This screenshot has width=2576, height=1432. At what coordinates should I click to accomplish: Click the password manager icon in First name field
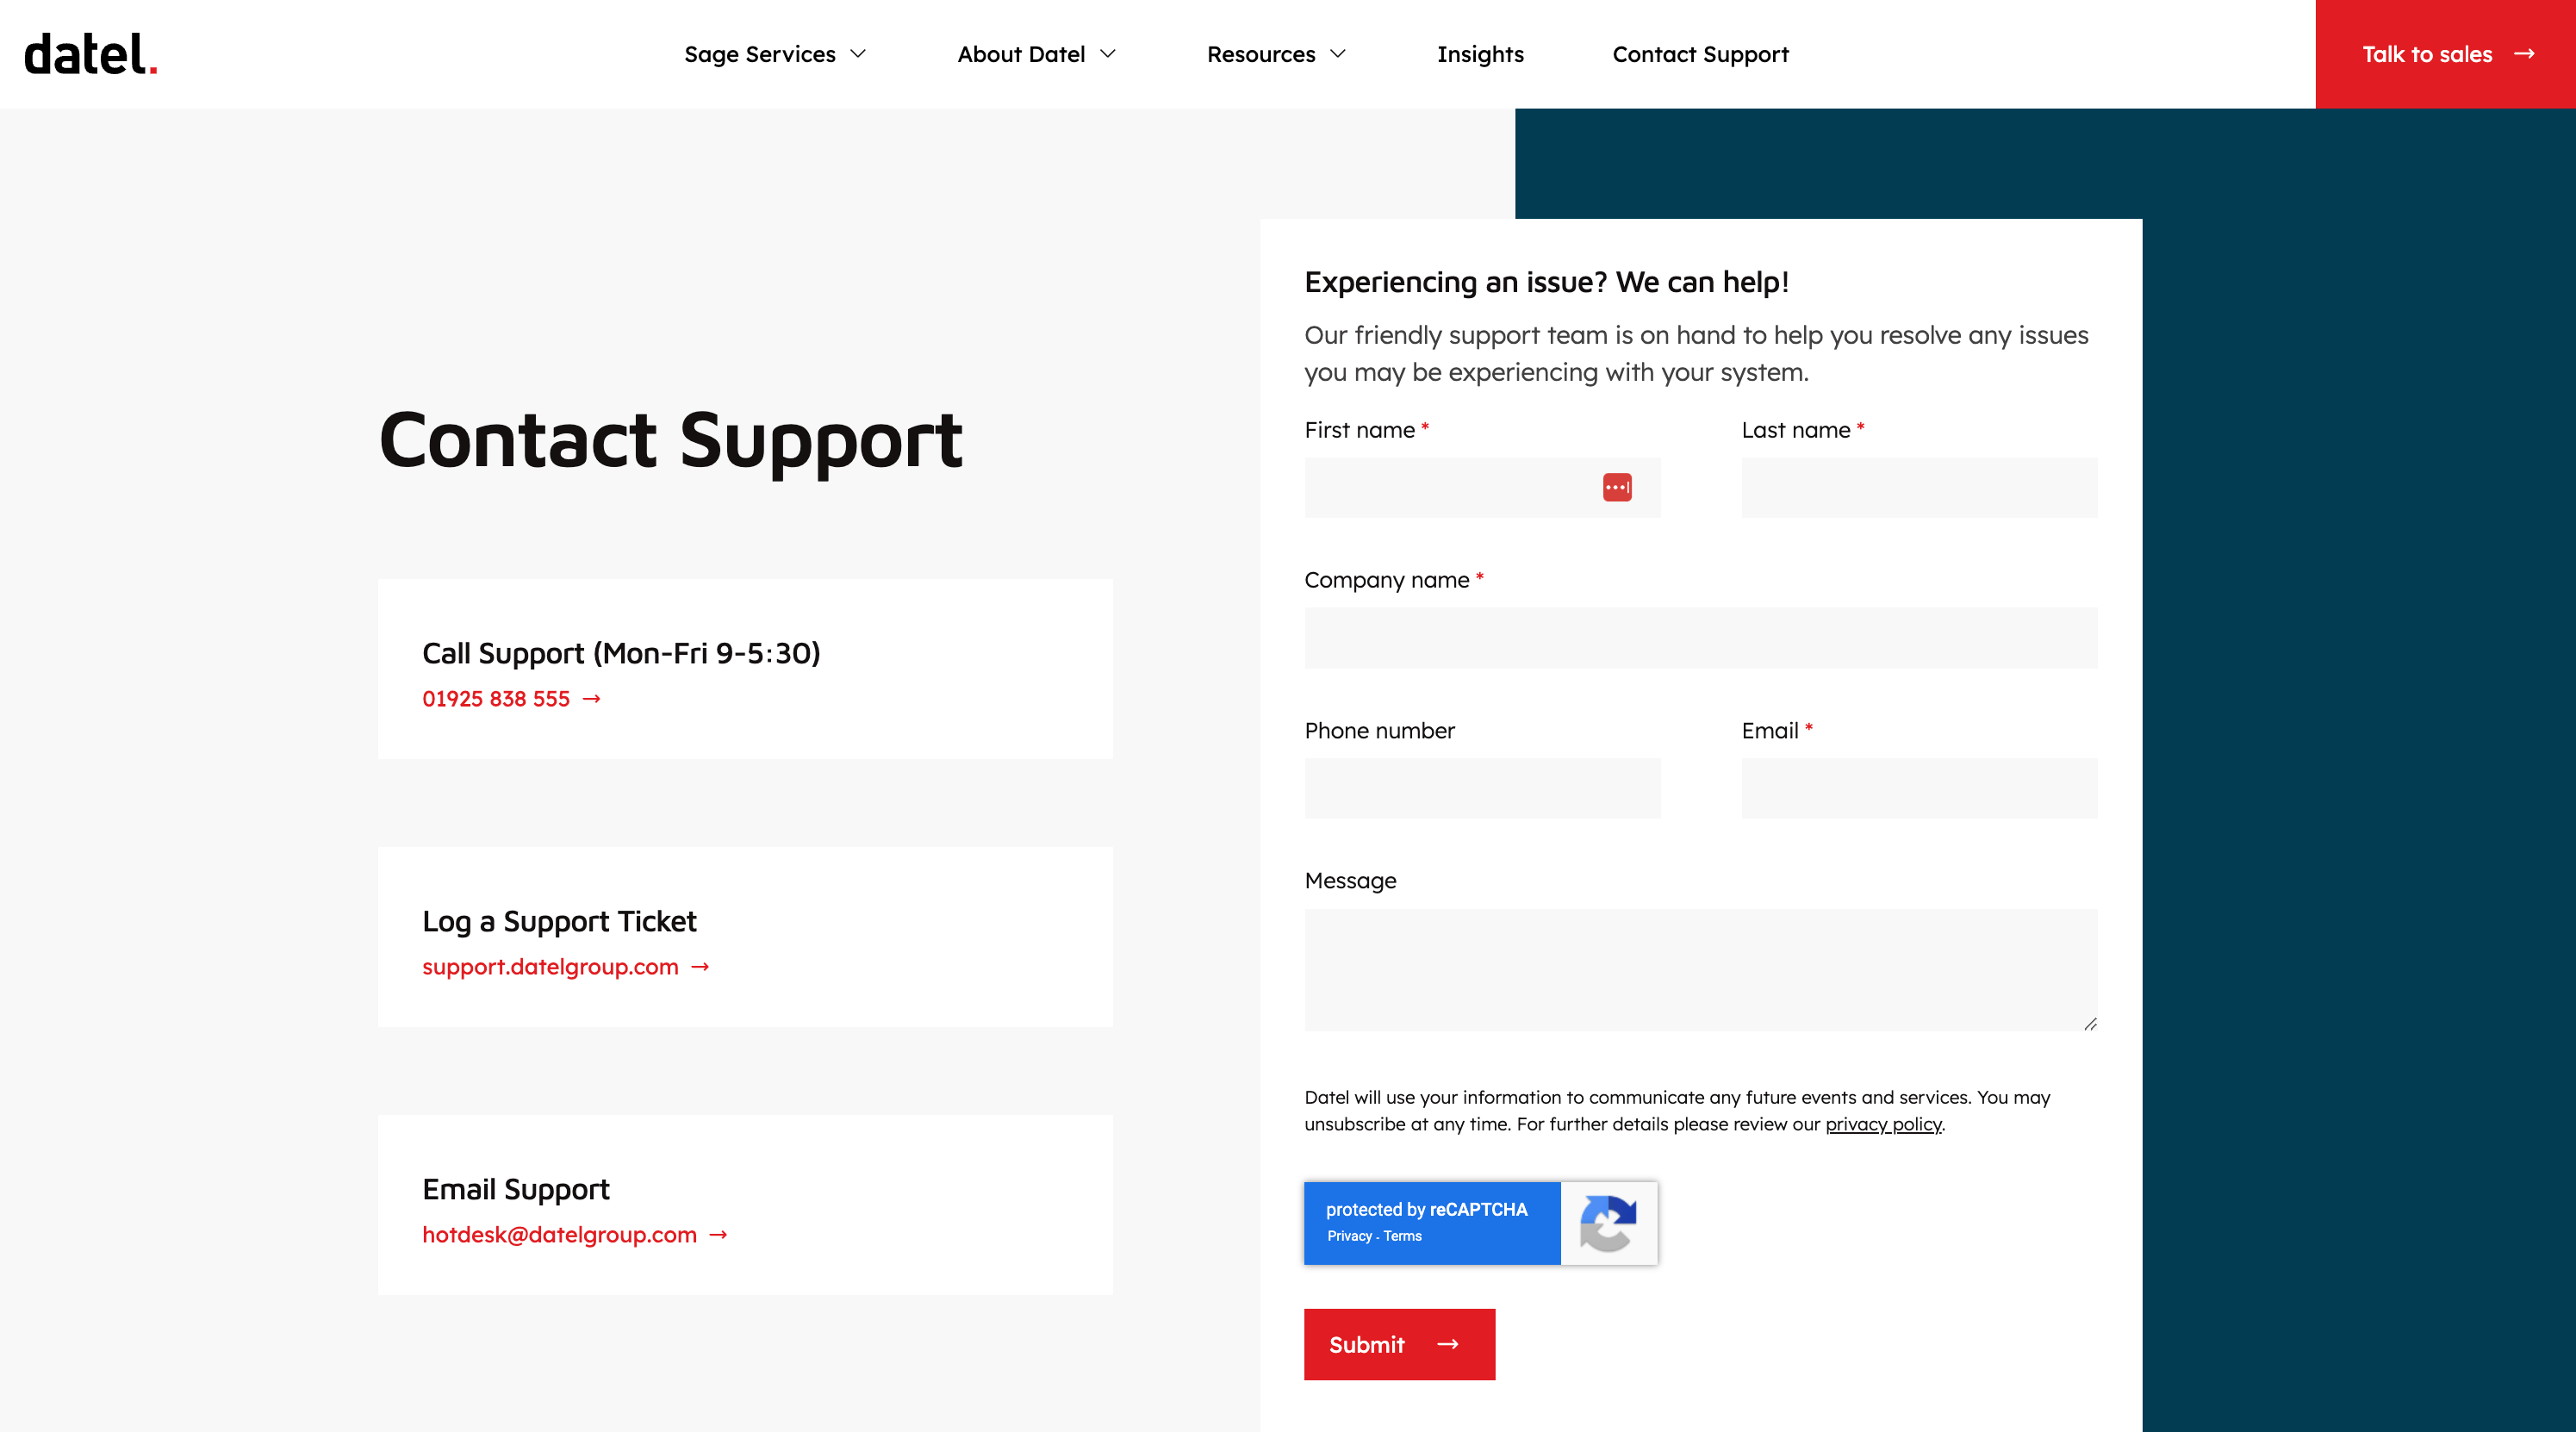1618,487
